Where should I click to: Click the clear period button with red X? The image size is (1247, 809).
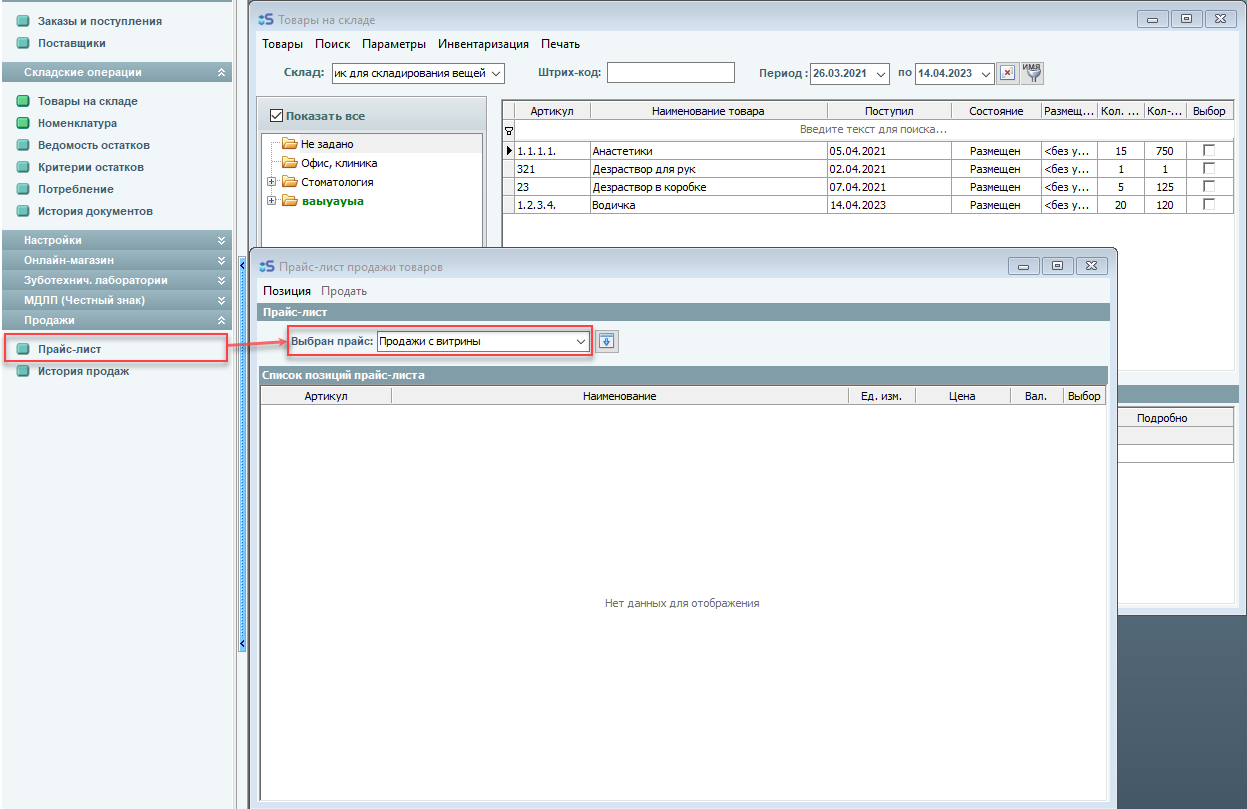click(x=1008, y=73)
